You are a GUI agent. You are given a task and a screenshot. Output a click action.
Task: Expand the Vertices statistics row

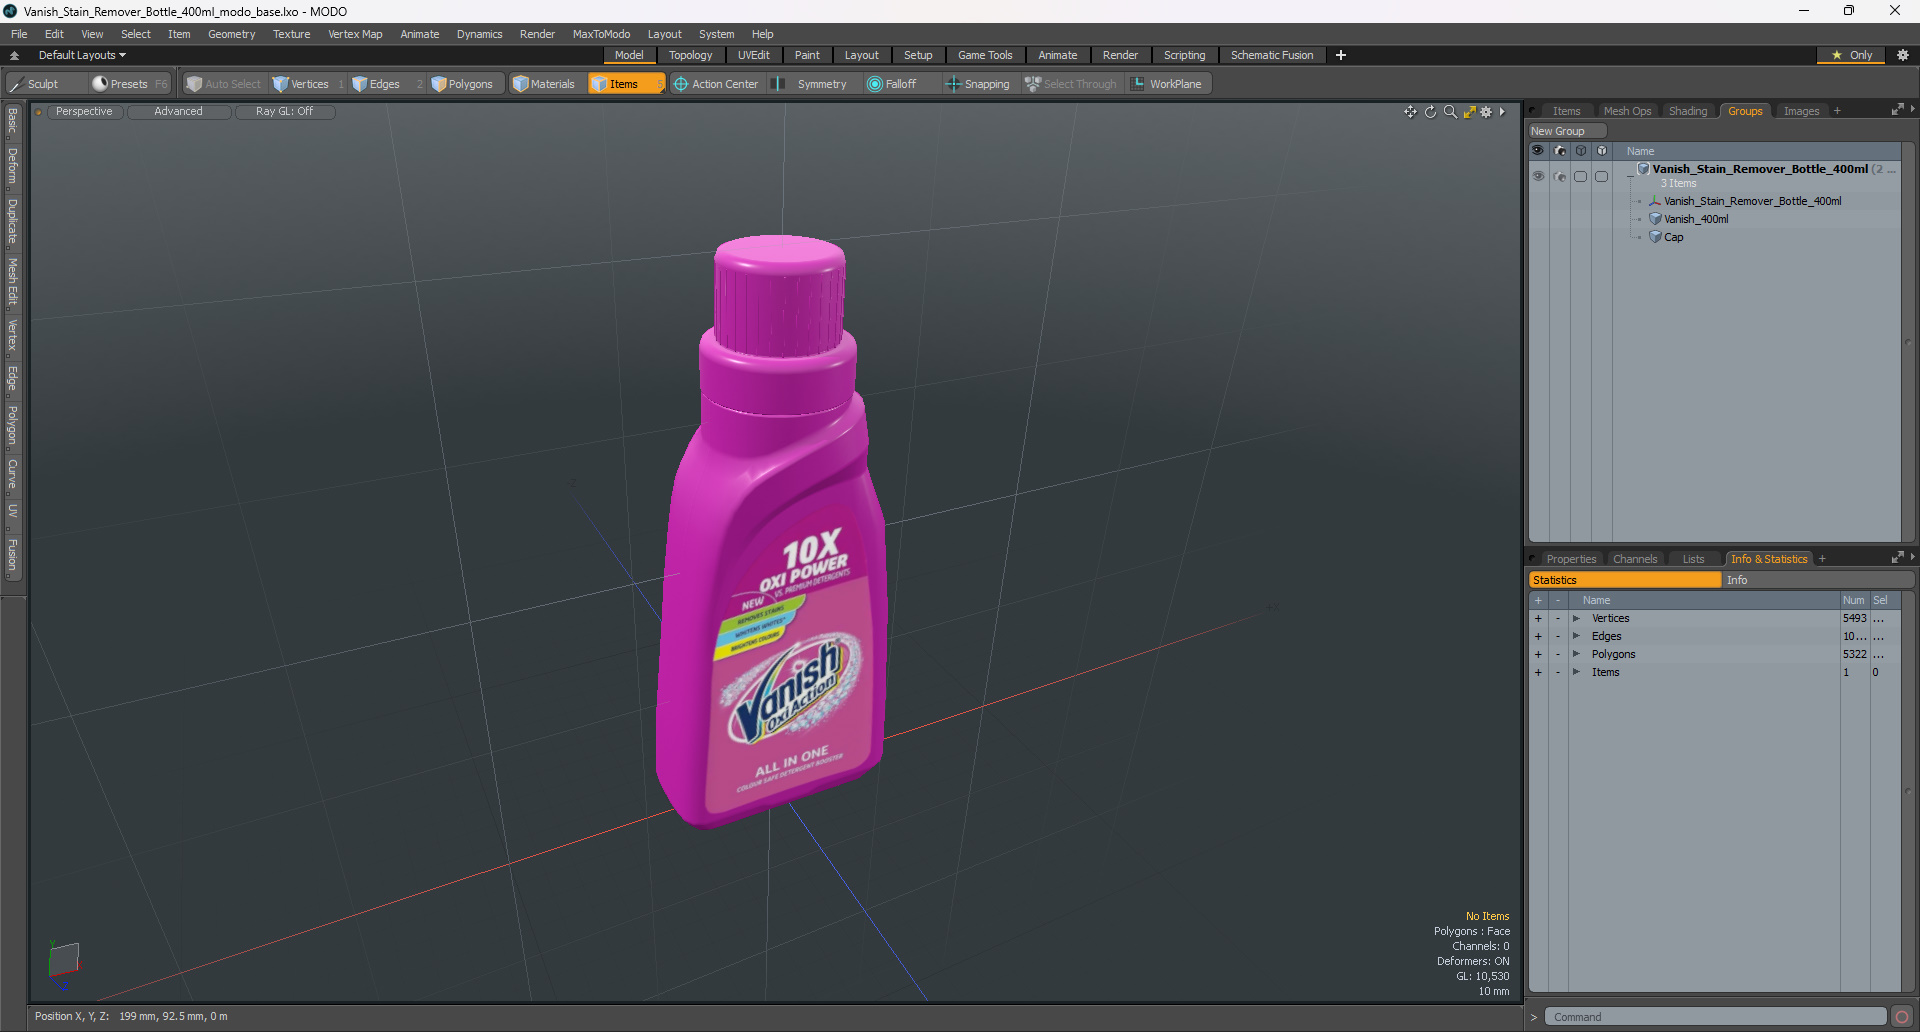coord(1576,618)
